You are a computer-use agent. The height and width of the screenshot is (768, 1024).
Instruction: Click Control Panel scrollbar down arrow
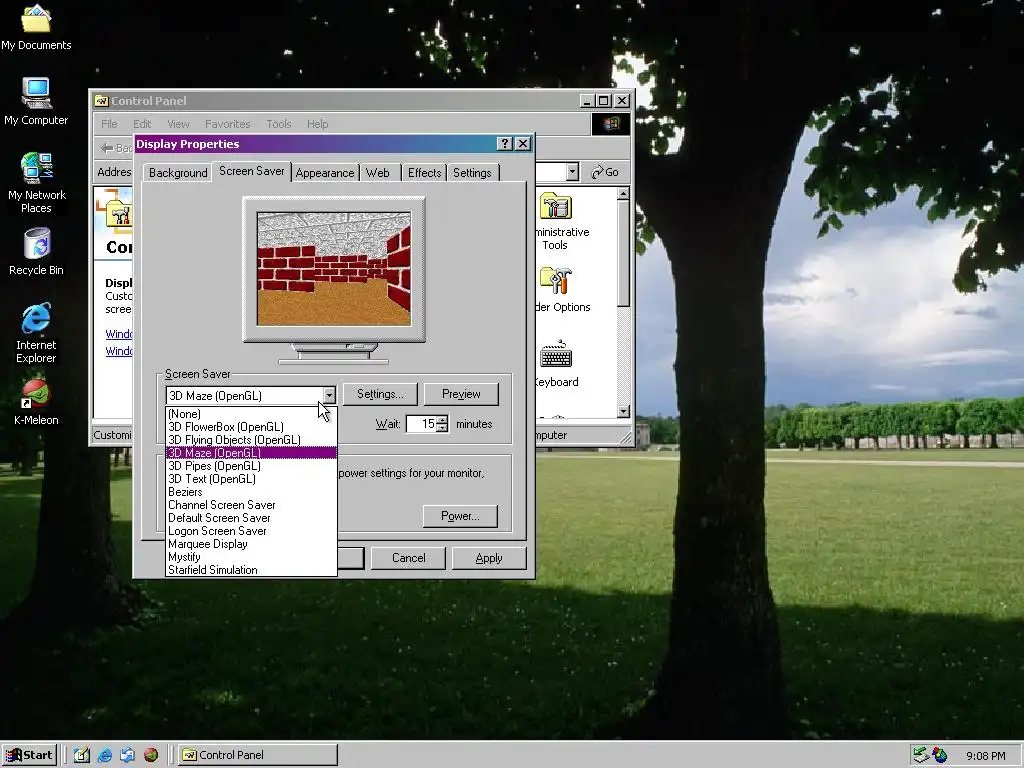pyautogui.click(x=623, y=411)
